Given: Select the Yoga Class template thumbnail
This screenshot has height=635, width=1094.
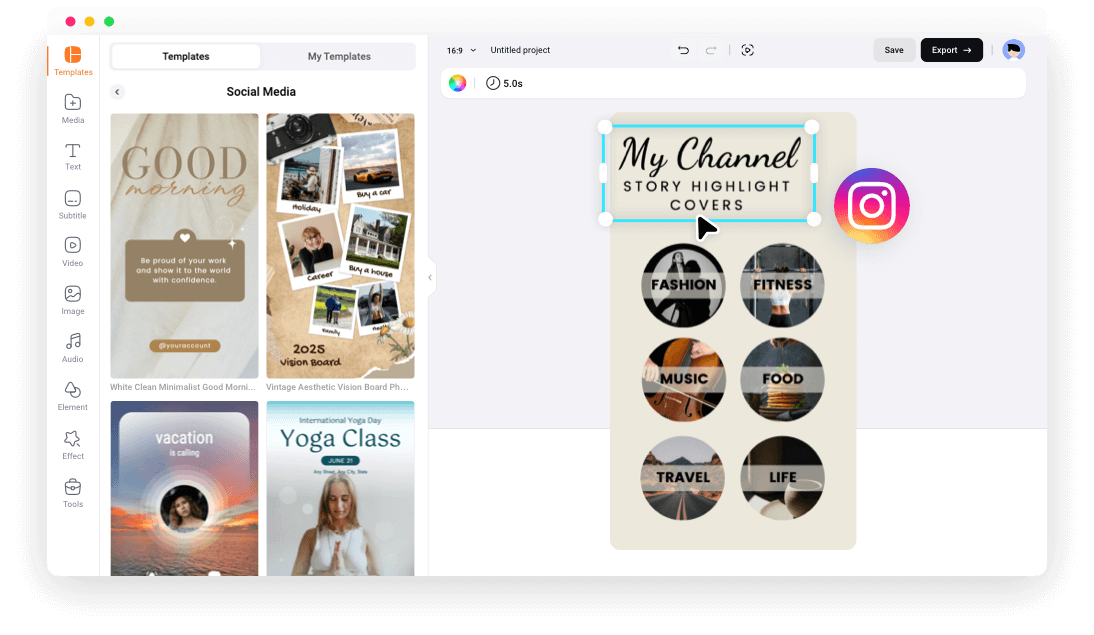Looking at the screenshot, I should tap(340, 488).
